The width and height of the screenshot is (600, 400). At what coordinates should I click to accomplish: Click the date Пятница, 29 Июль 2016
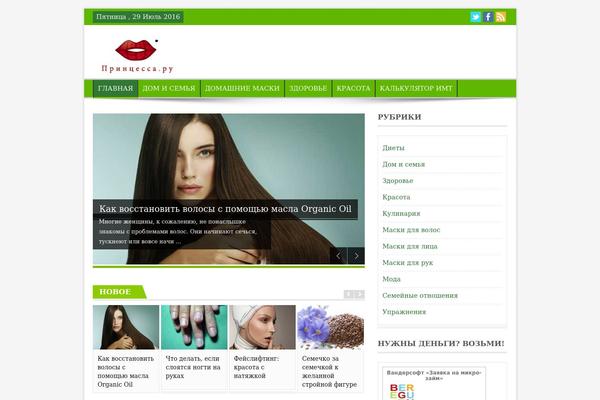click(138, 17)
